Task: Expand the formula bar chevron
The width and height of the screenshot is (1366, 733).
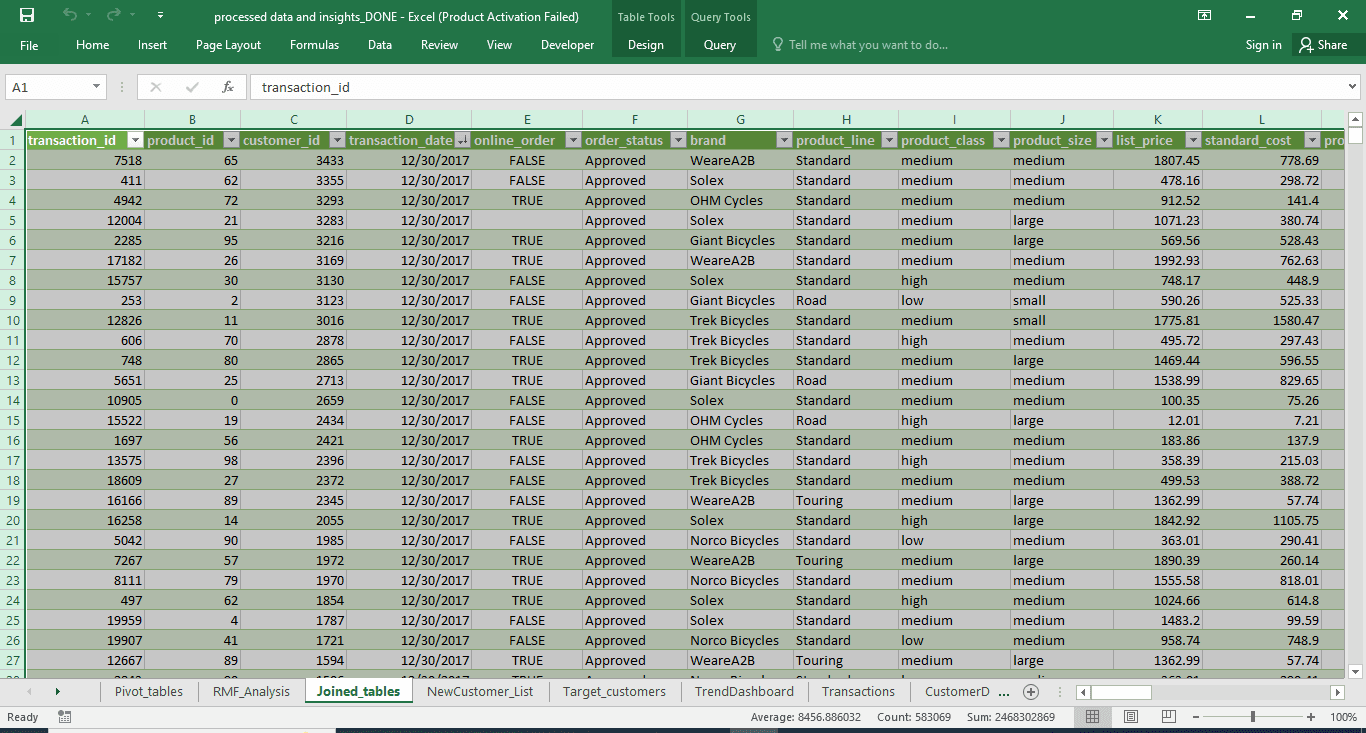Action: 1352,87
